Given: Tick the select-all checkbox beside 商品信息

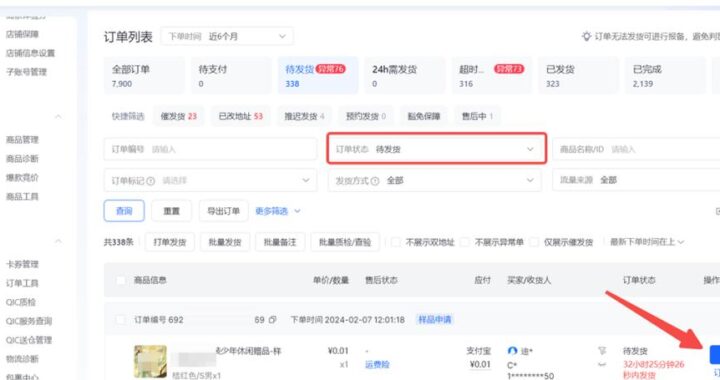Looking at the screenshot, I should pos(120,280).
